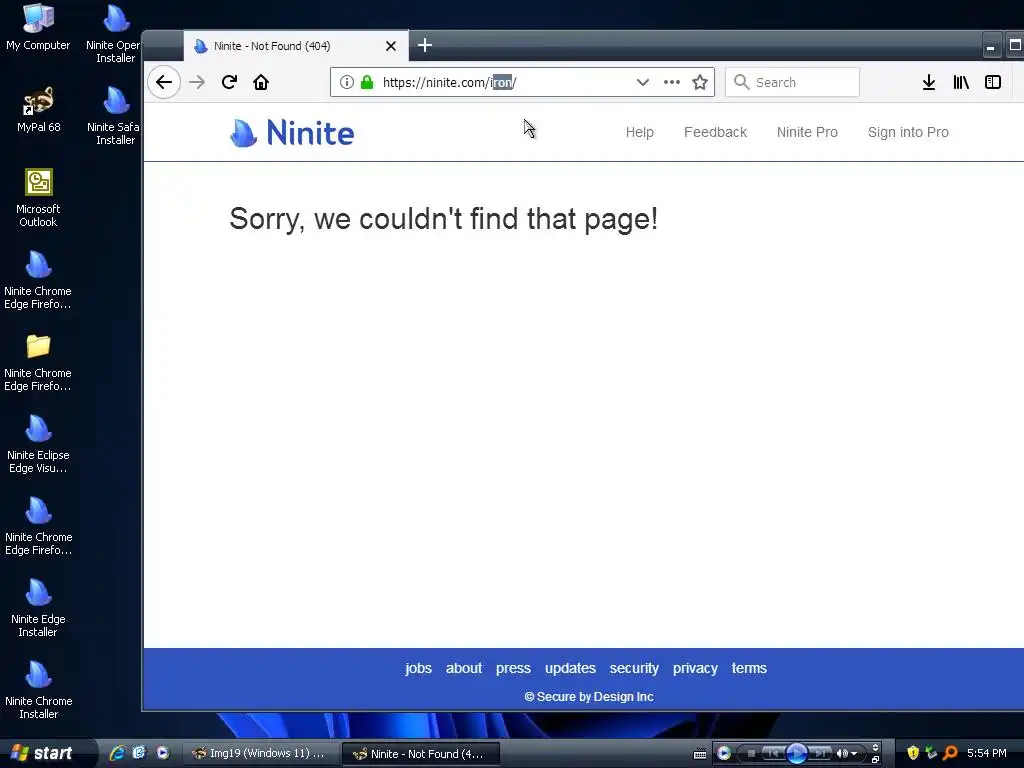The width and height of the screenshot is (1024, 768).
Task: Click the media player toolbar logo icon
Action: coord(724,754)
